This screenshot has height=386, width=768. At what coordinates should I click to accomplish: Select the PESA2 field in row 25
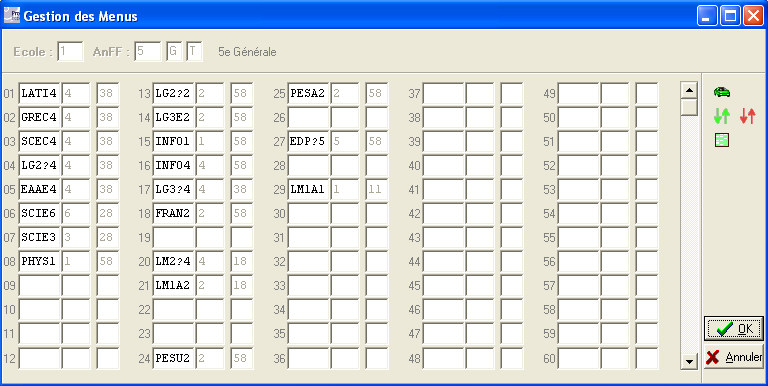coord(309,93)
